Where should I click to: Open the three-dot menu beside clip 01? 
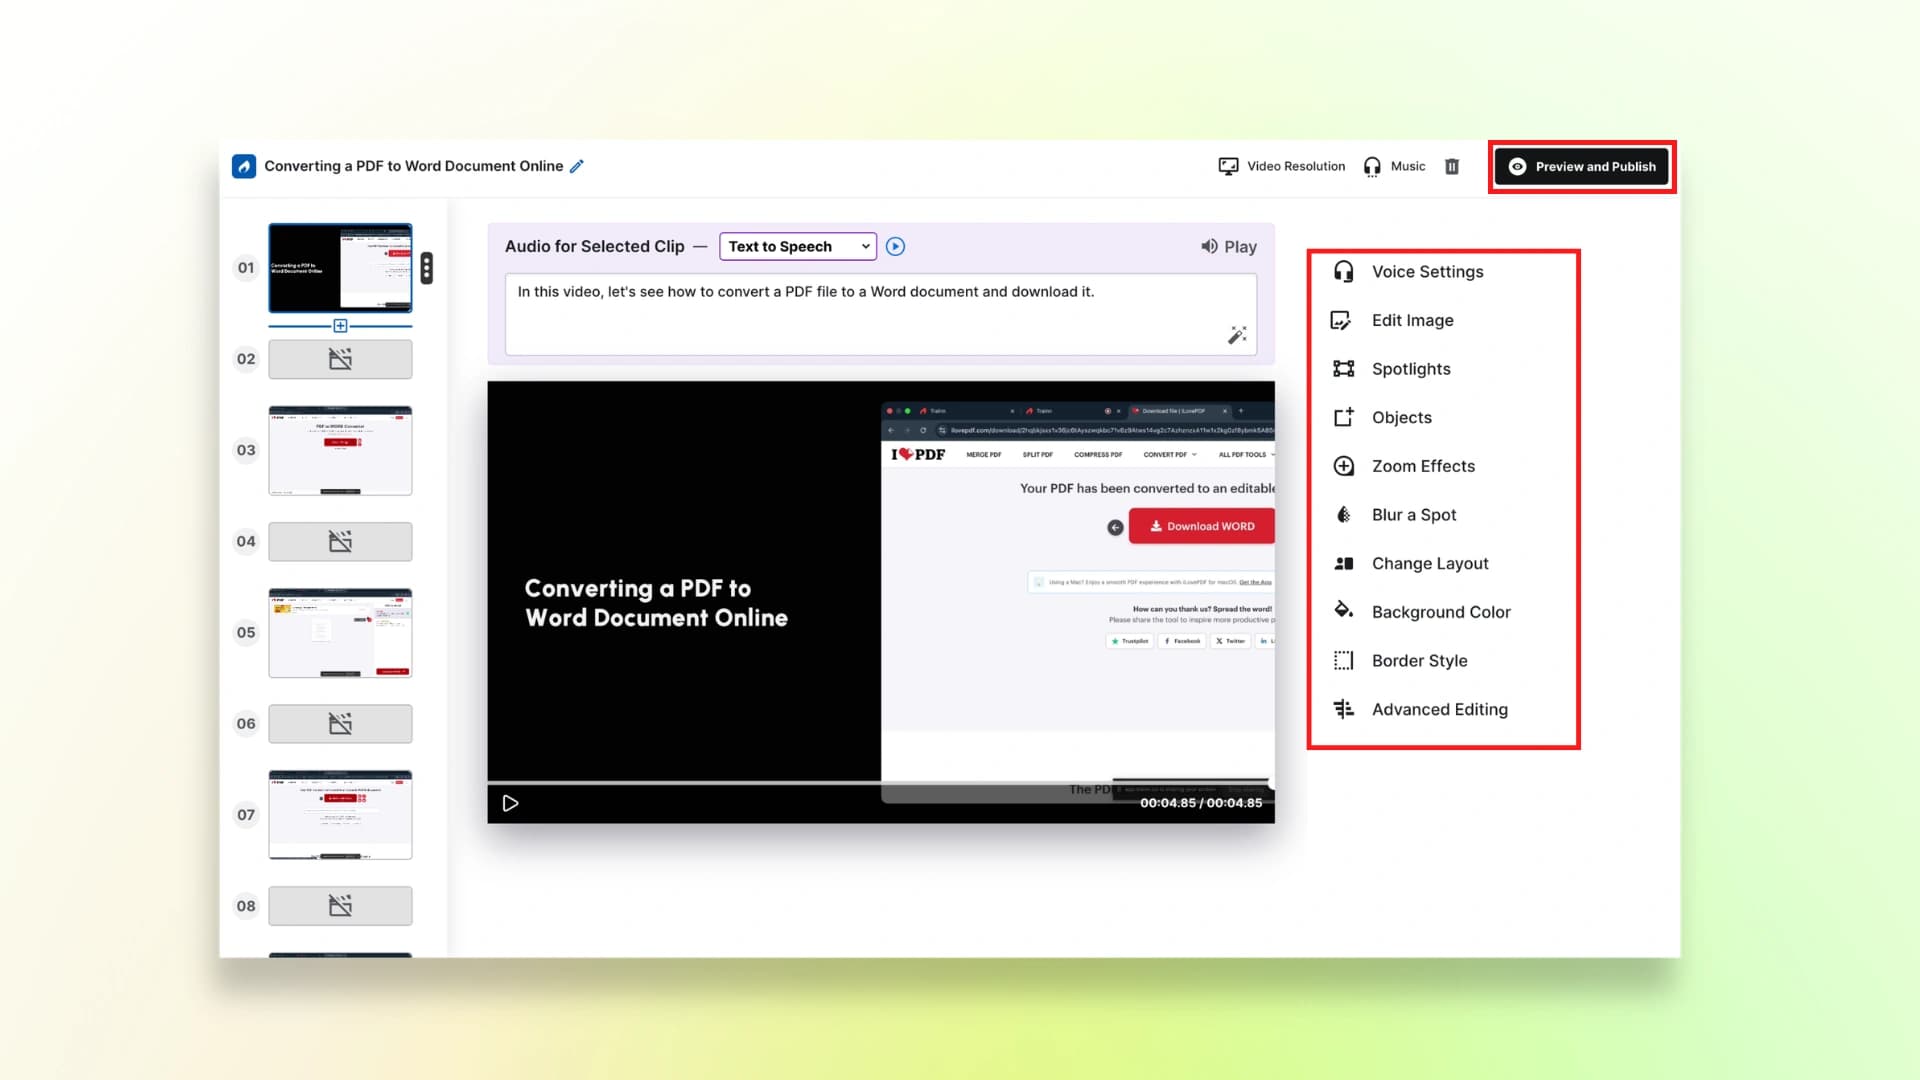(x=427, y=268)
